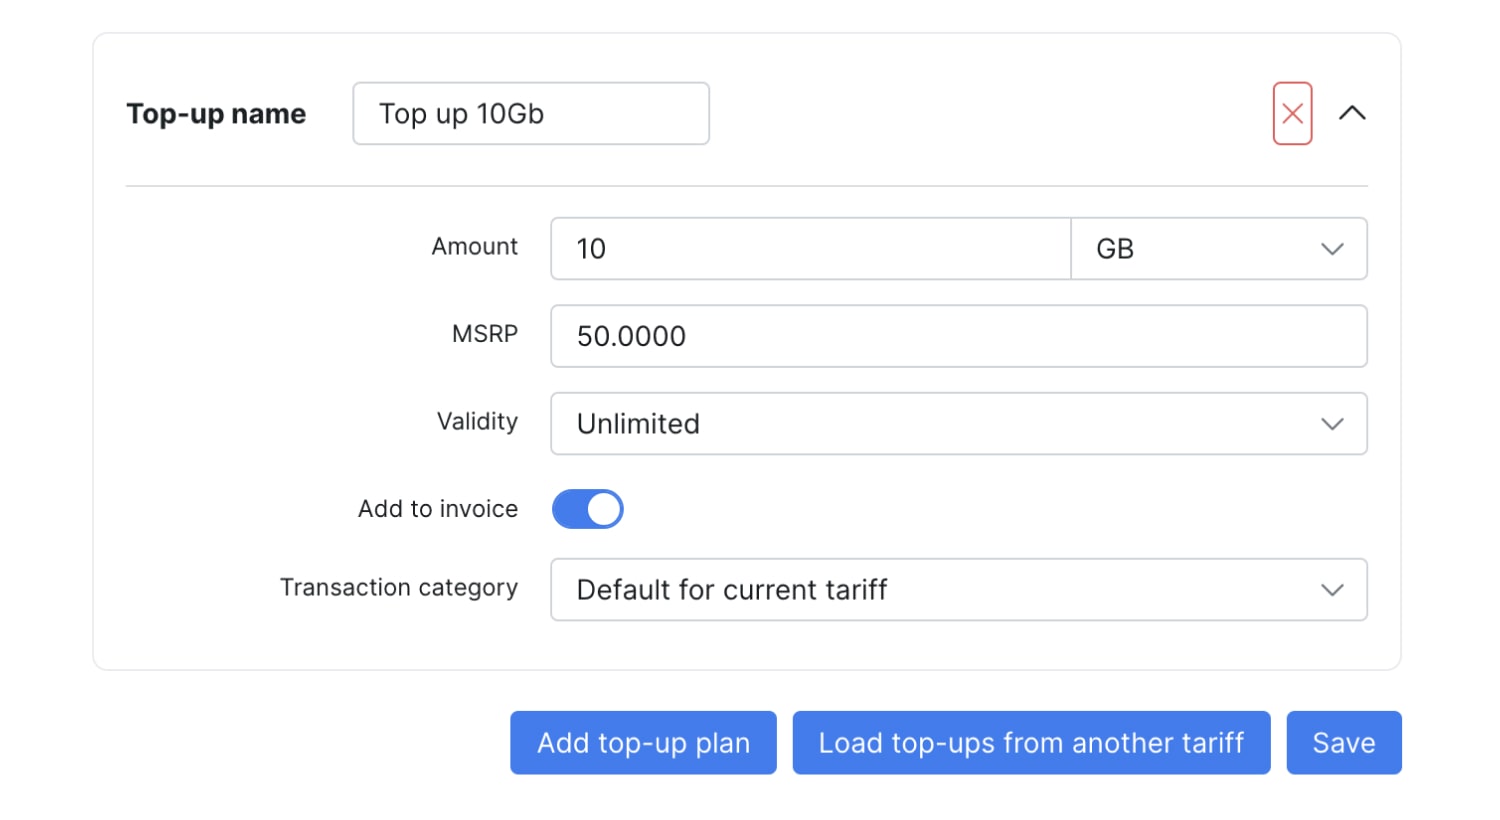Click Load top-ups from another tariff
The width and height of the screenshot is (1500, 820).
click(x=1031, y=743)
